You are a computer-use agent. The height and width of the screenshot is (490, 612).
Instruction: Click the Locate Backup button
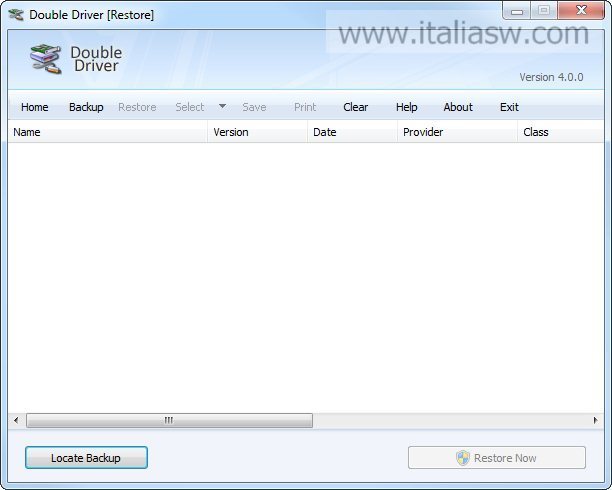click(x=86, y=458)
